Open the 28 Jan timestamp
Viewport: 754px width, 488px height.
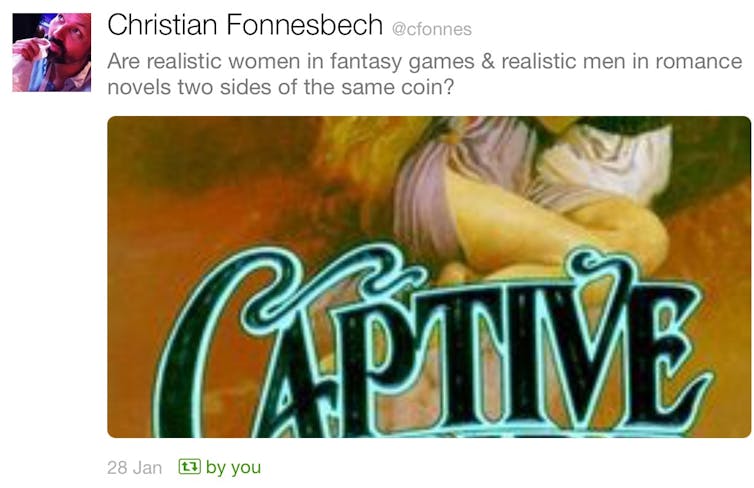pyautogui.click(x=134, y=467)
